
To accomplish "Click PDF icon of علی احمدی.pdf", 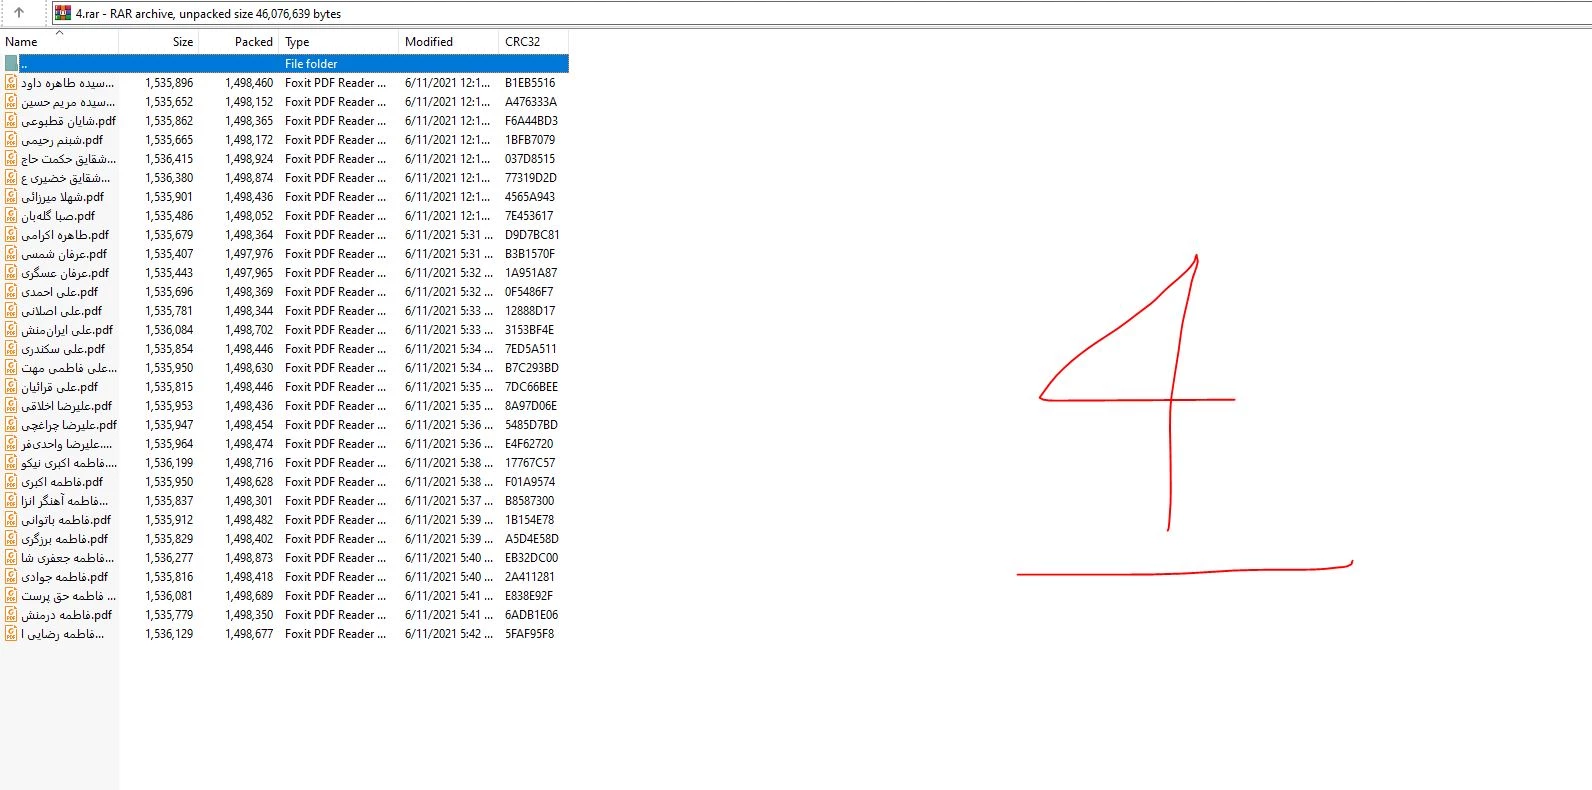I will click(x=11, y=292).
